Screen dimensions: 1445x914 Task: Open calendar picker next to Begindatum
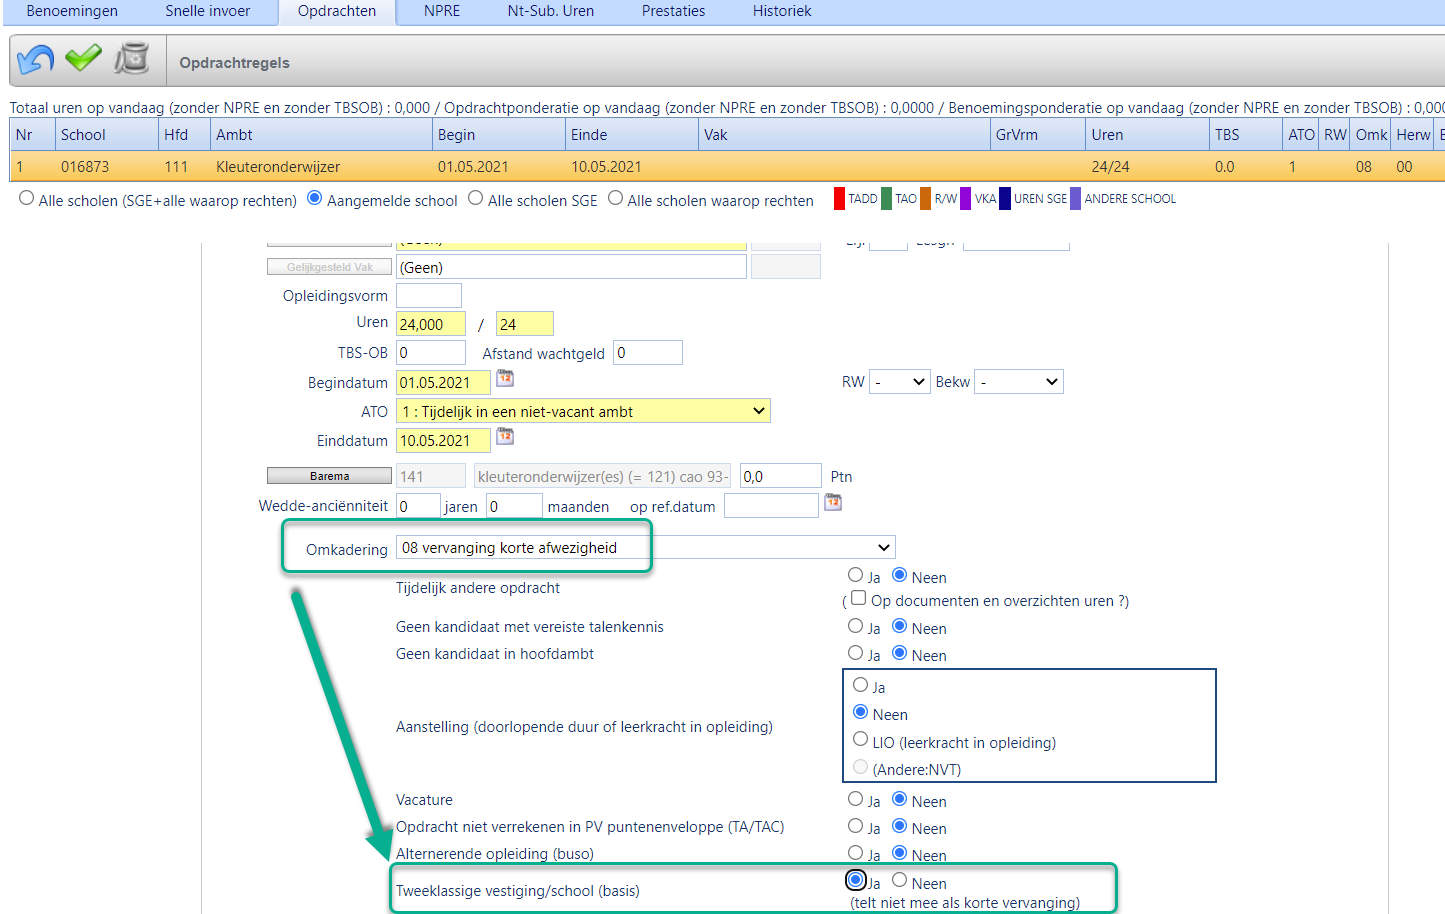tap(505, 378)
